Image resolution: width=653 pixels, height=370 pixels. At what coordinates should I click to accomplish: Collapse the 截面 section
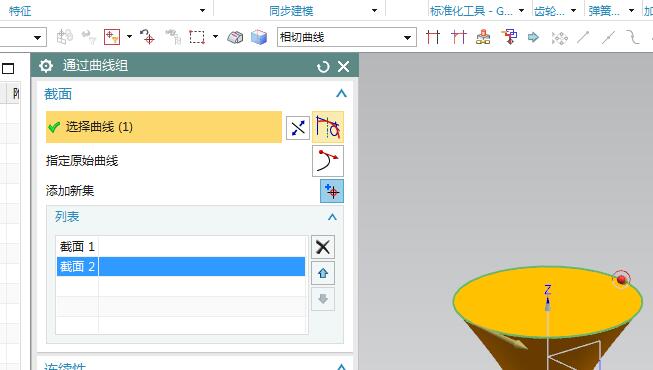click(341, 94)
